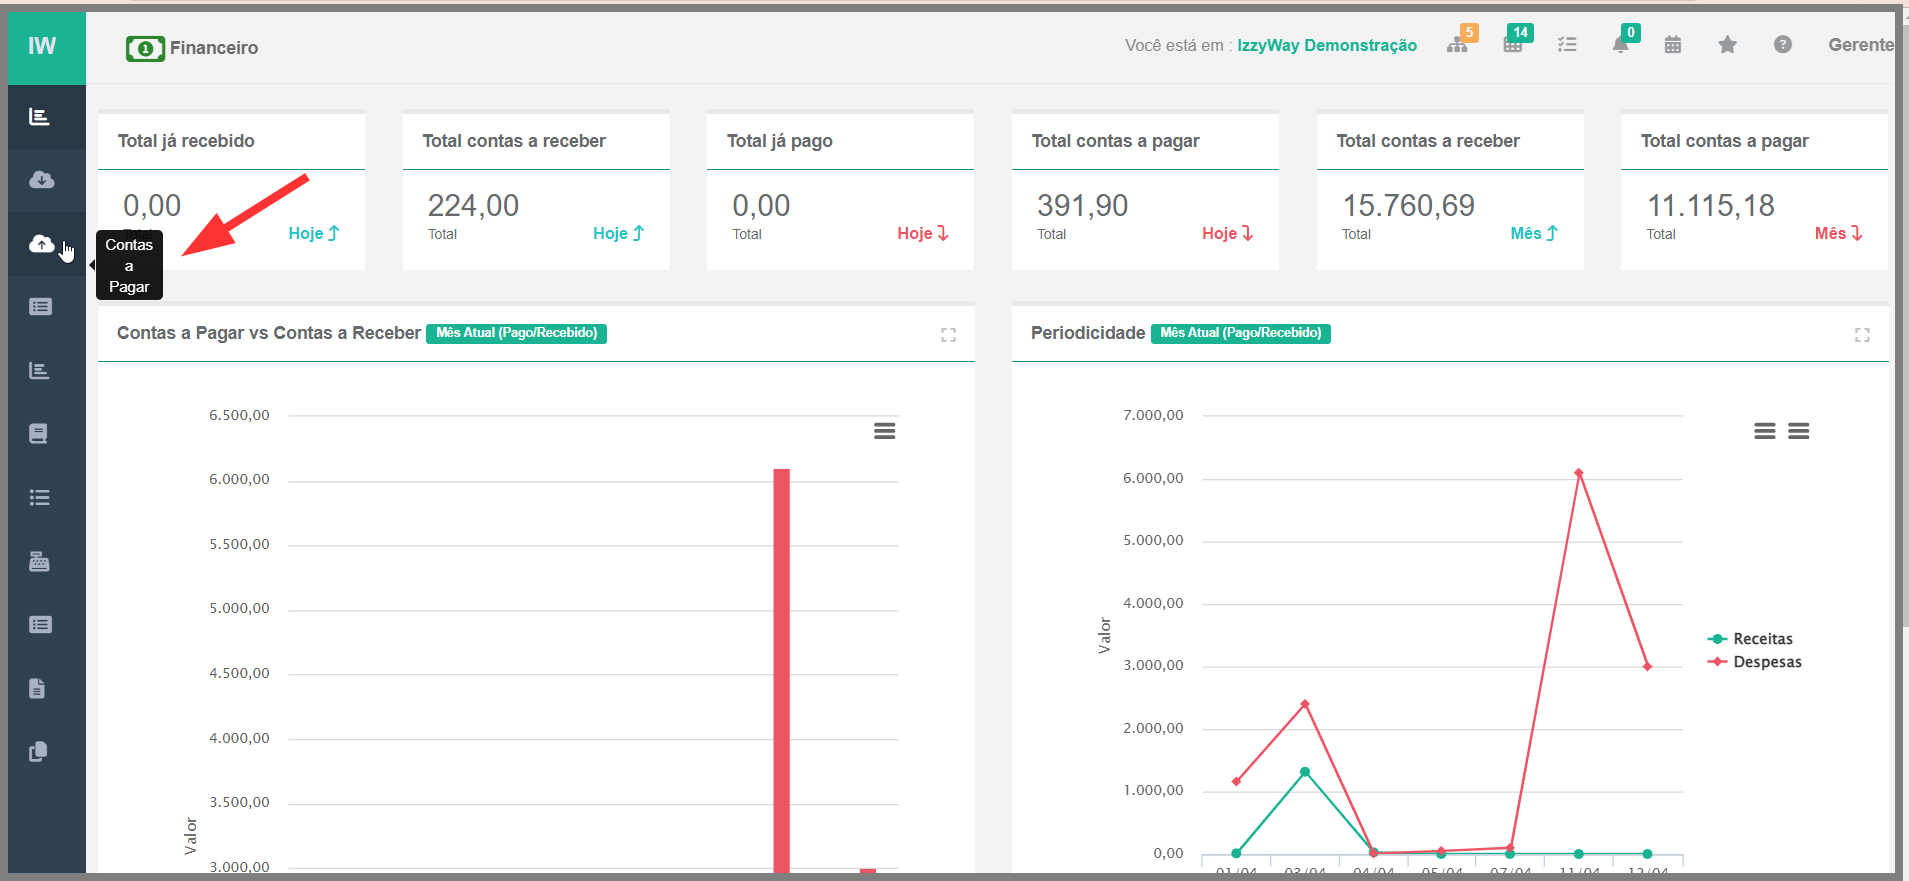This screenshot has width=1909, height=881.
Task: Open the help question mark icon
Action: [x=1782, y=45]
